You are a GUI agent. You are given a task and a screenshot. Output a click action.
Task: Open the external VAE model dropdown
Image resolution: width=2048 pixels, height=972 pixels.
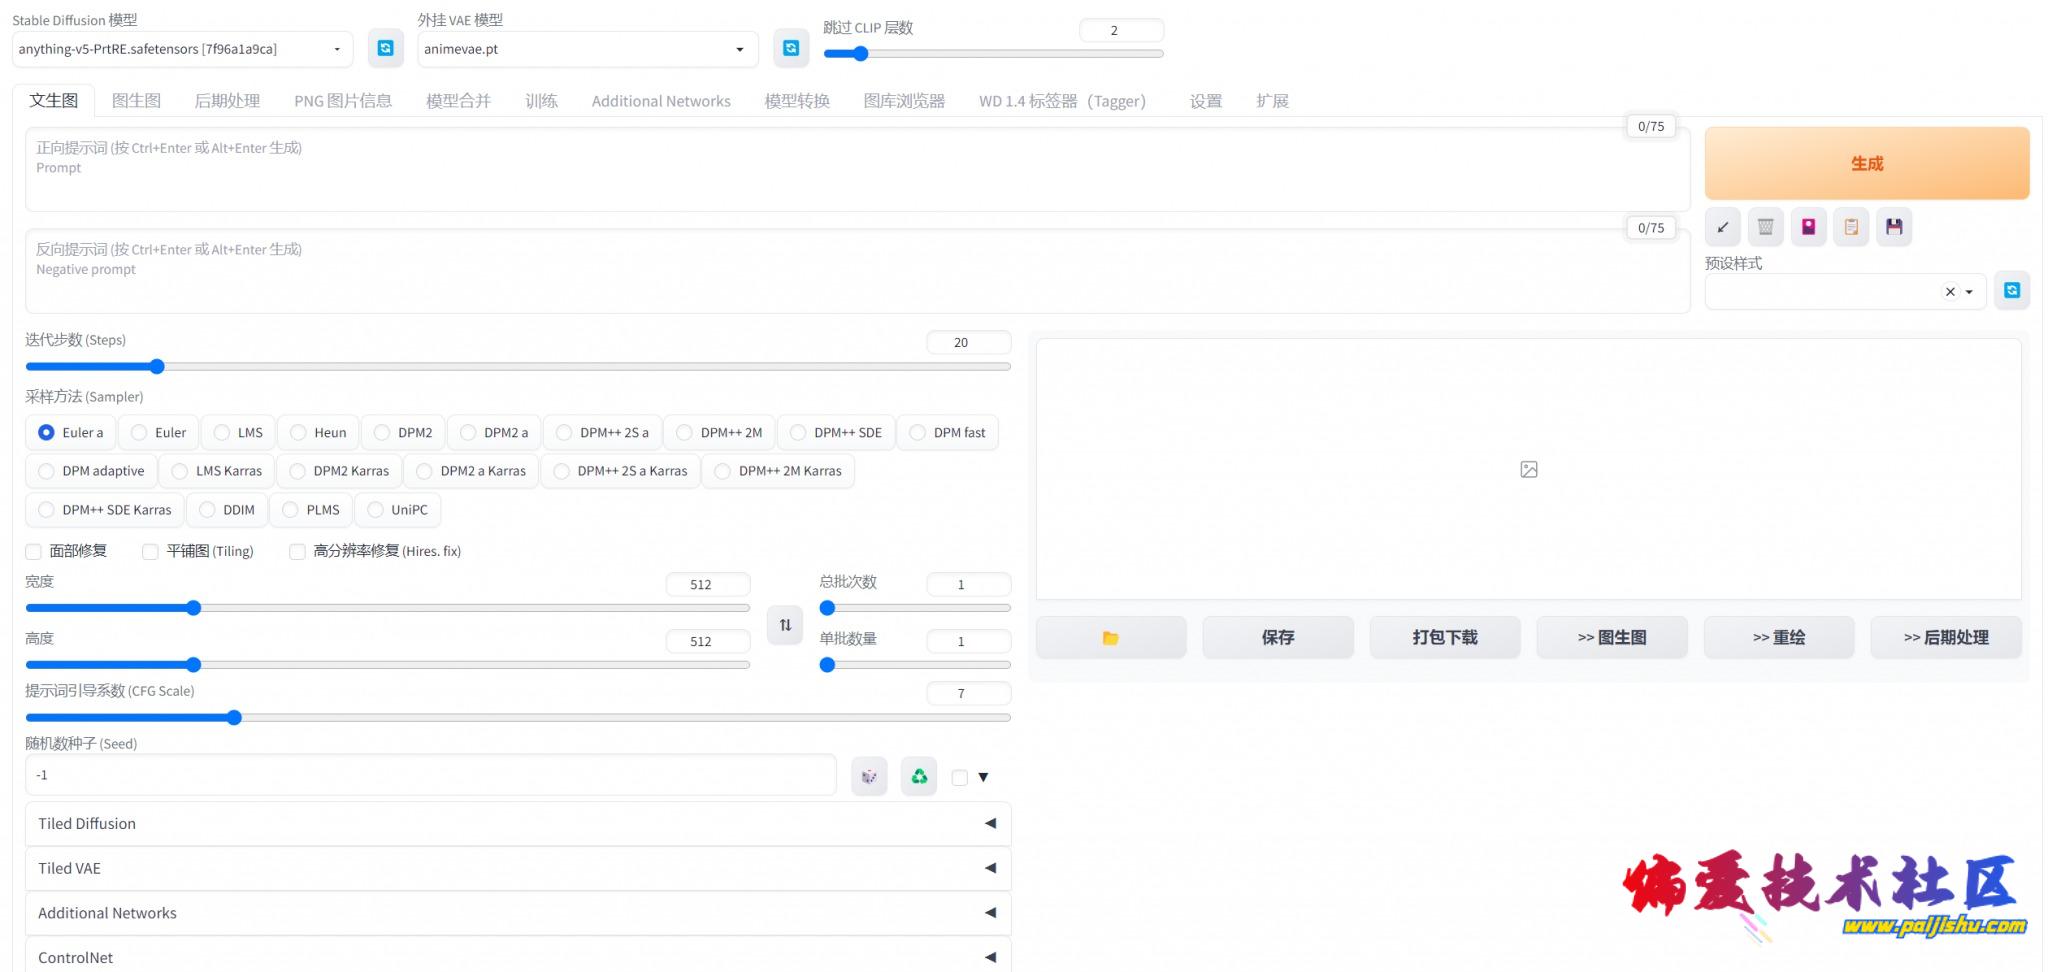[x=587, y=49]
